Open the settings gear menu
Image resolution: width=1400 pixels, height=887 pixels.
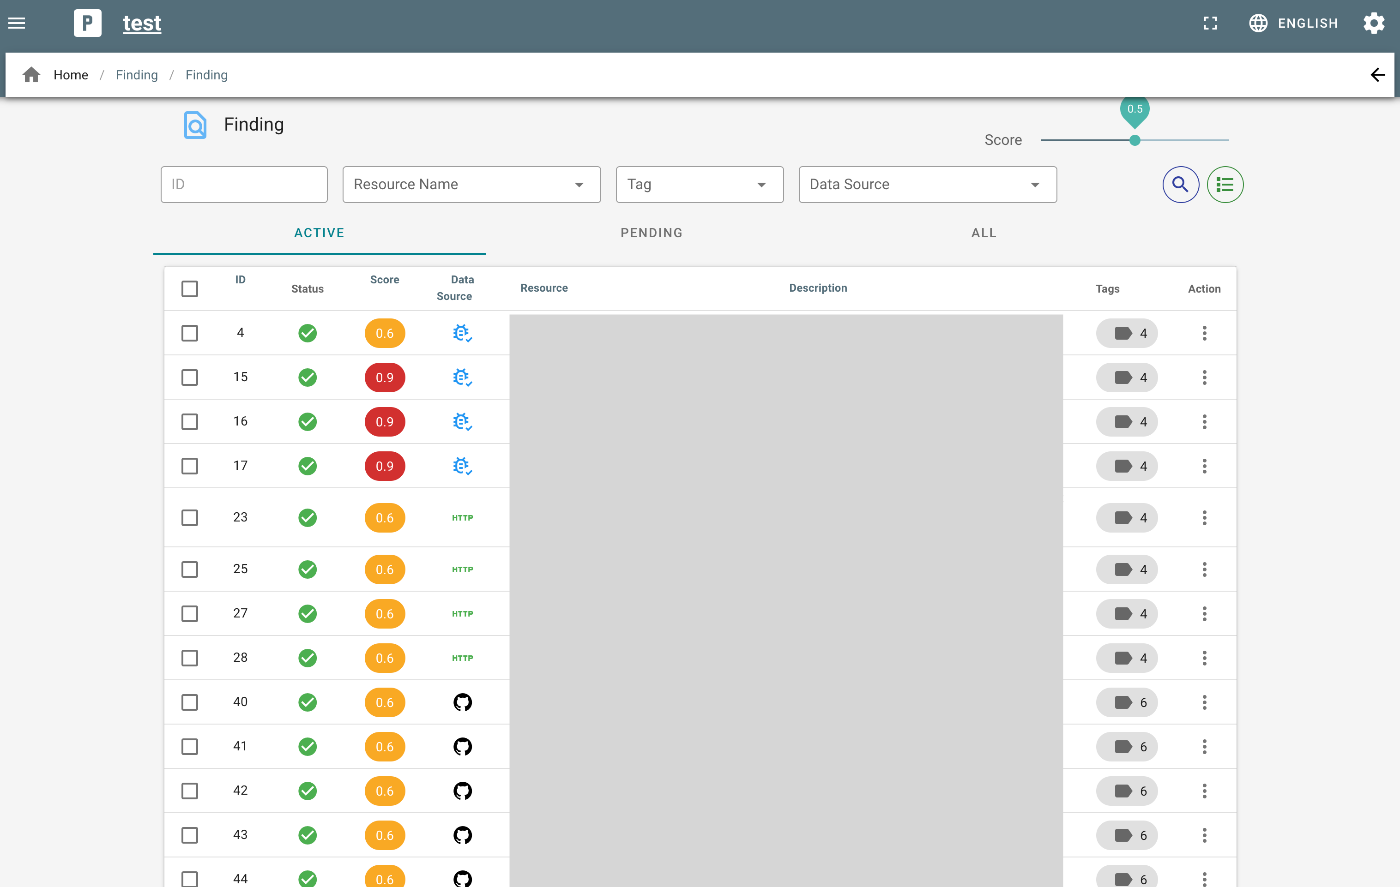(1374, 23)
